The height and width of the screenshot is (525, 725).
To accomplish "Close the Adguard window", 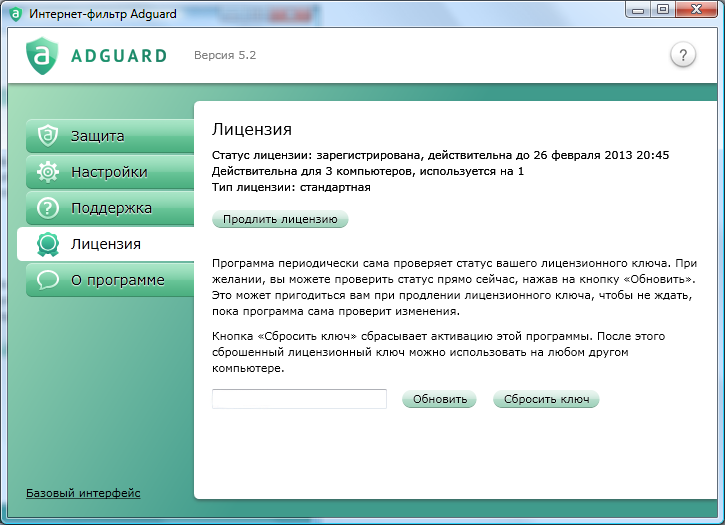I will [696, 10].
